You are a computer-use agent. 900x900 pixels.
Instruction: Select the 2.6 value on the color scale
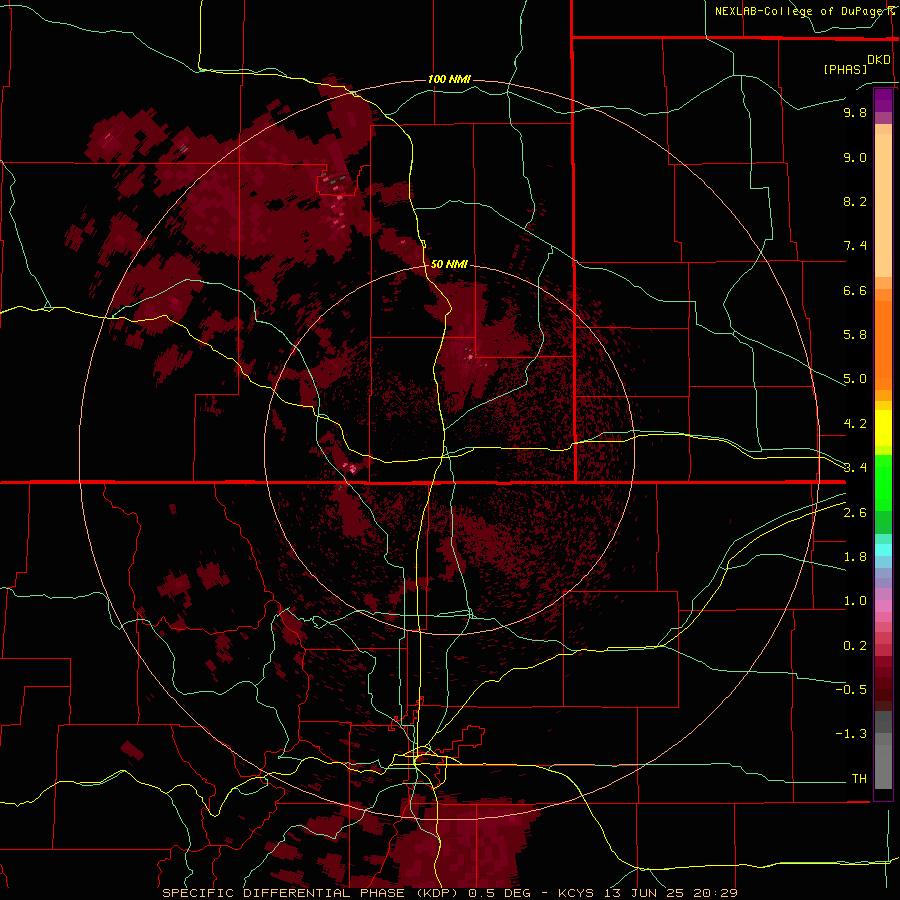click(855, 513)
